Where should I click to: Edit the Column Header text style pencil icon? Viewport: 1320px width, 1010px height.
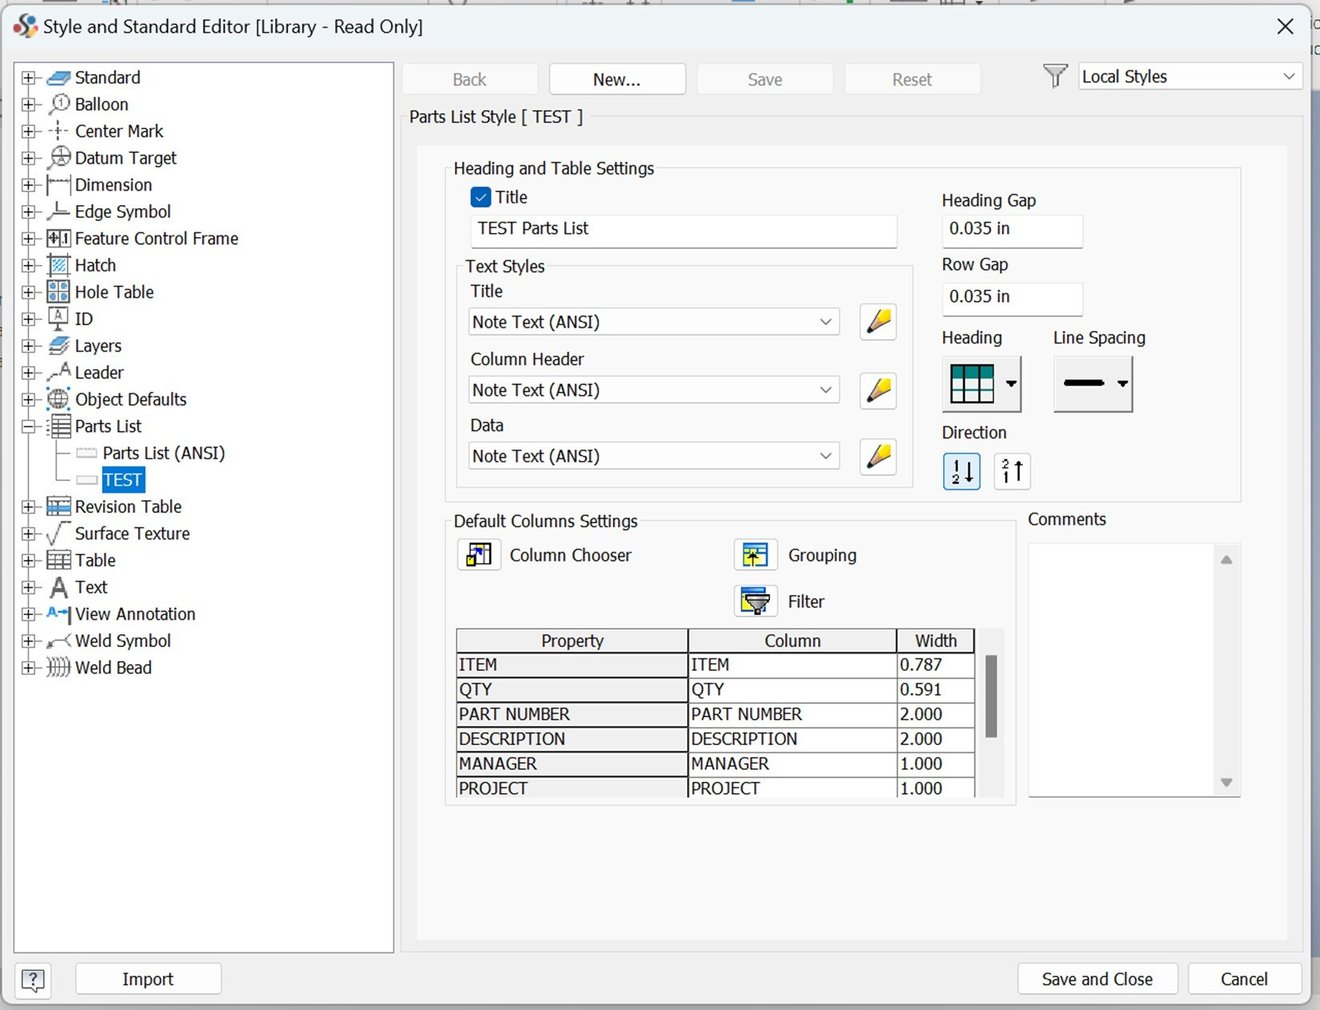(x=877, y=391)
